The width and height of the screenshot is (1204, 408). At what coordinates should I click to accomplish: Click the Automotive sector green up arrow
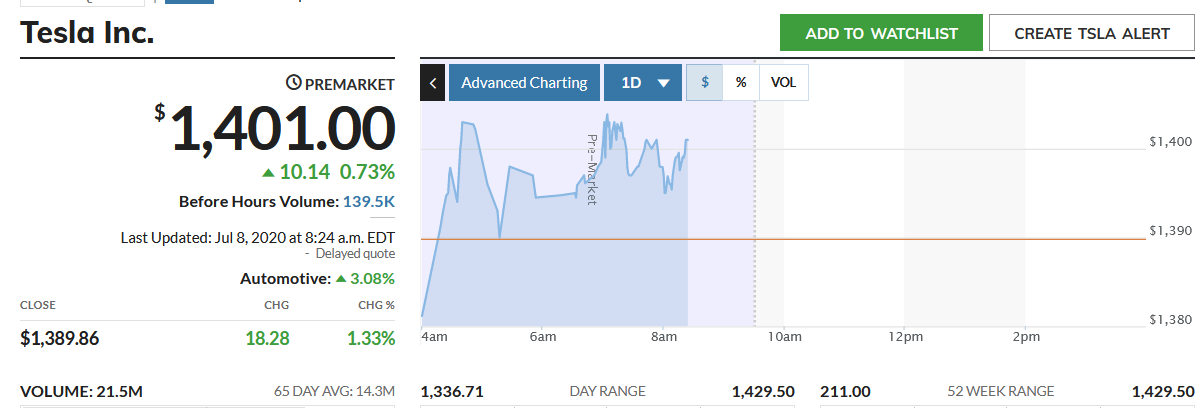(x=341, y=278)
